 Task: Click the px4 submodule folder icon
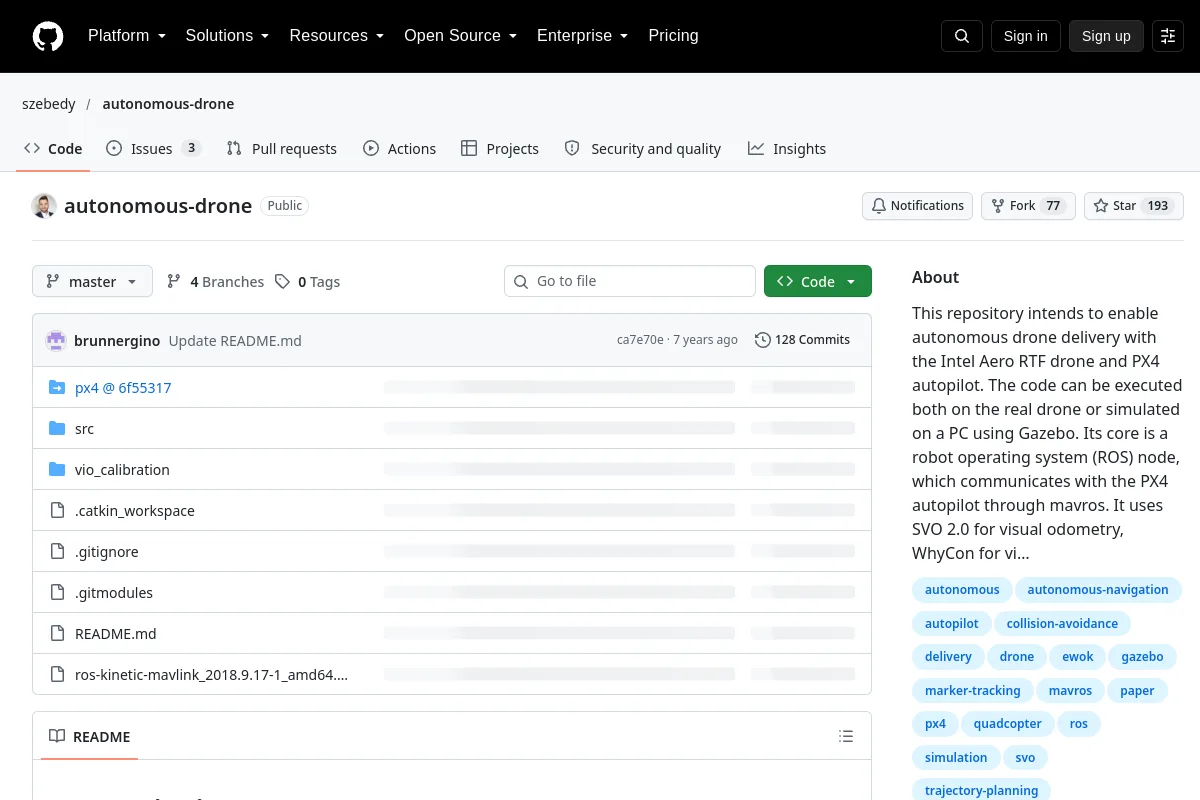tap(57, 387)
